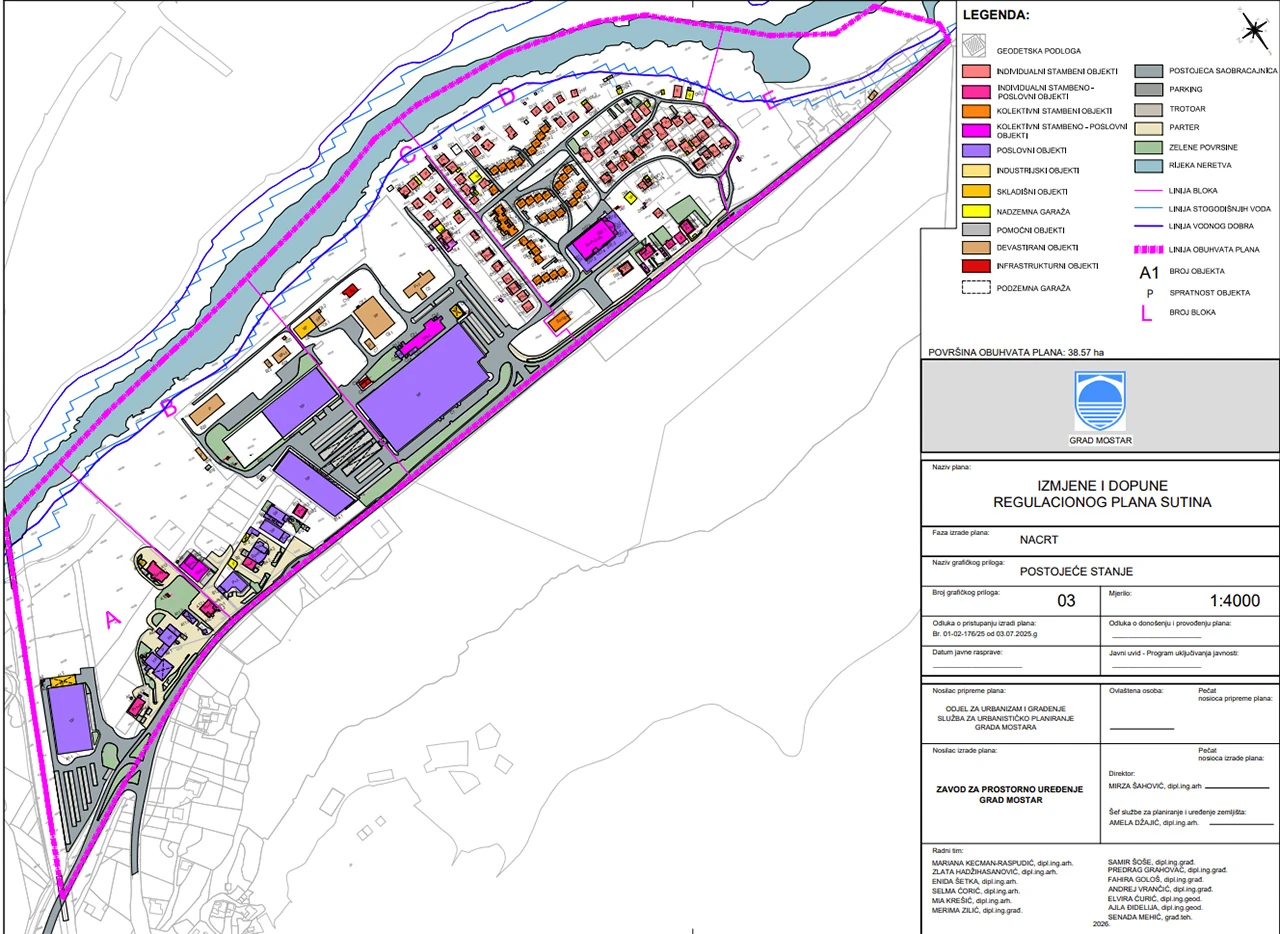Click the A1 Broj objekta legend symbol

click(1149, 271)
